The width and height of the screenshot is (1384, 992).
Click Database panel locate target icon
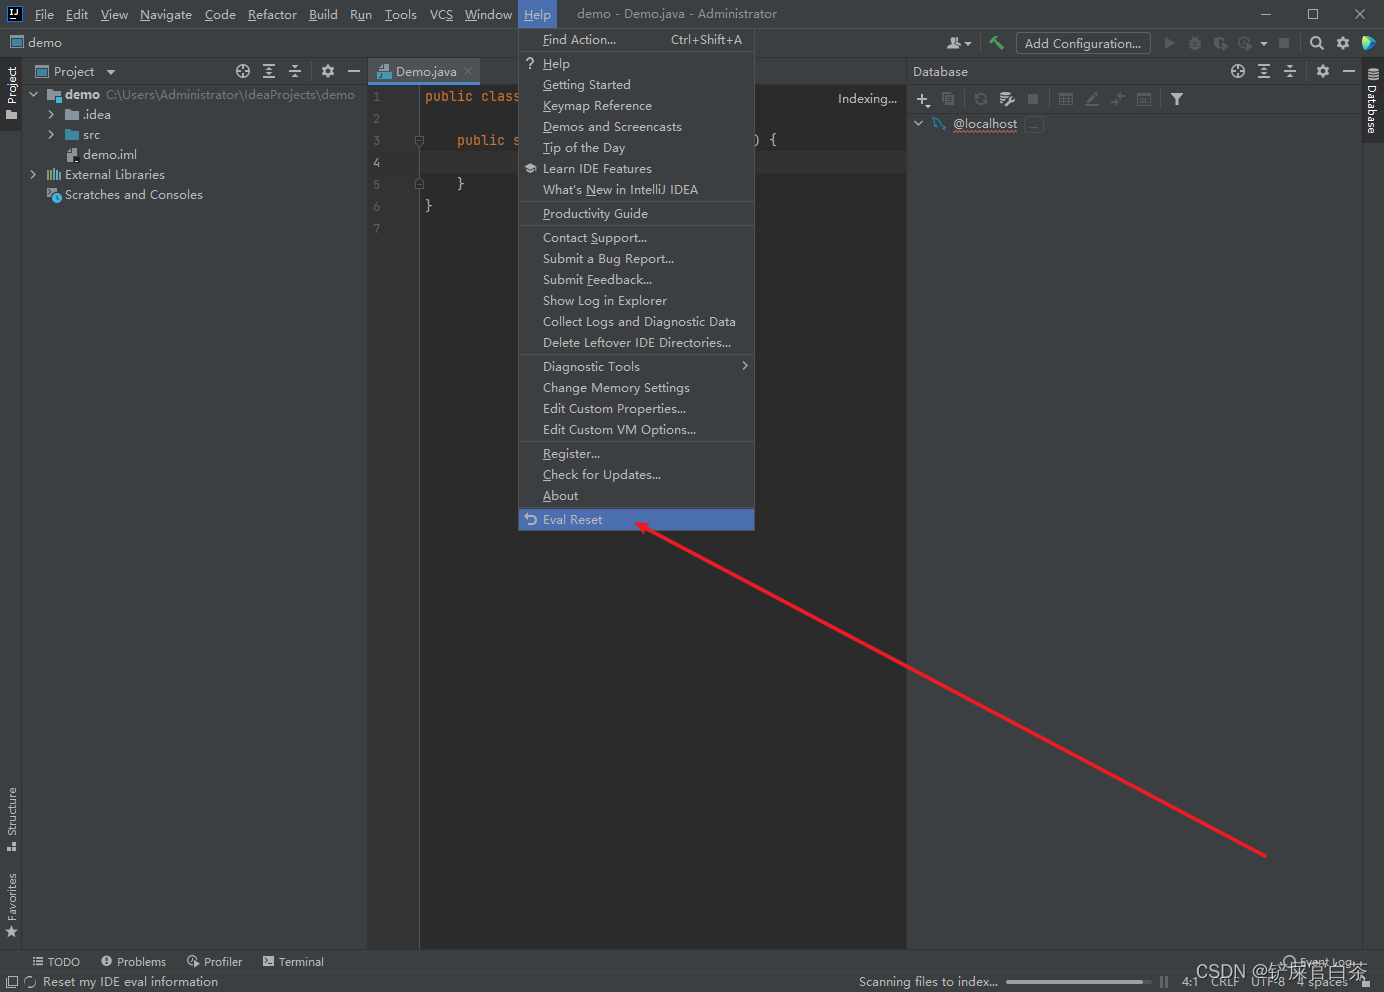(1238, 71)
